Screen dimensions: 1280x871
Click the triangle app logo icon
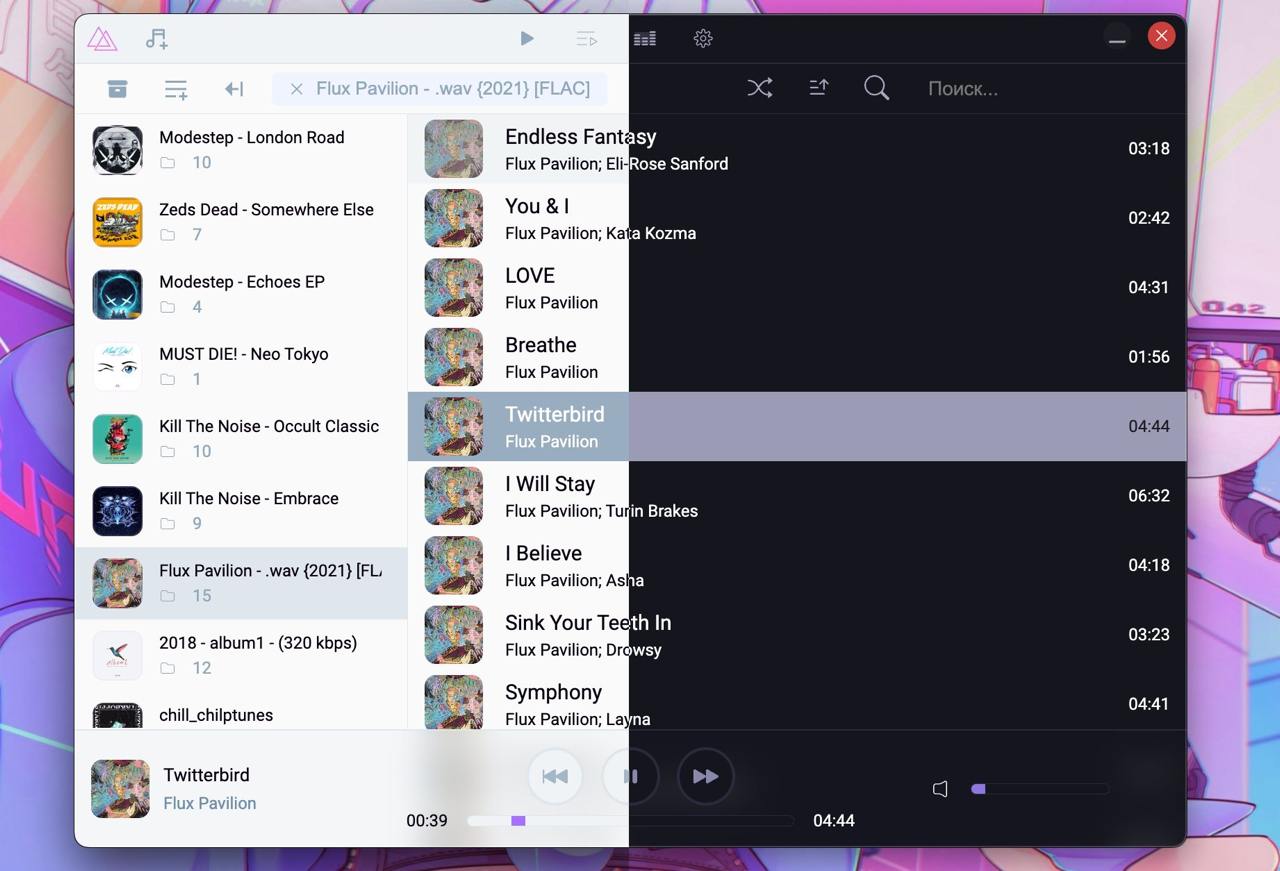(x=102, y=39)
